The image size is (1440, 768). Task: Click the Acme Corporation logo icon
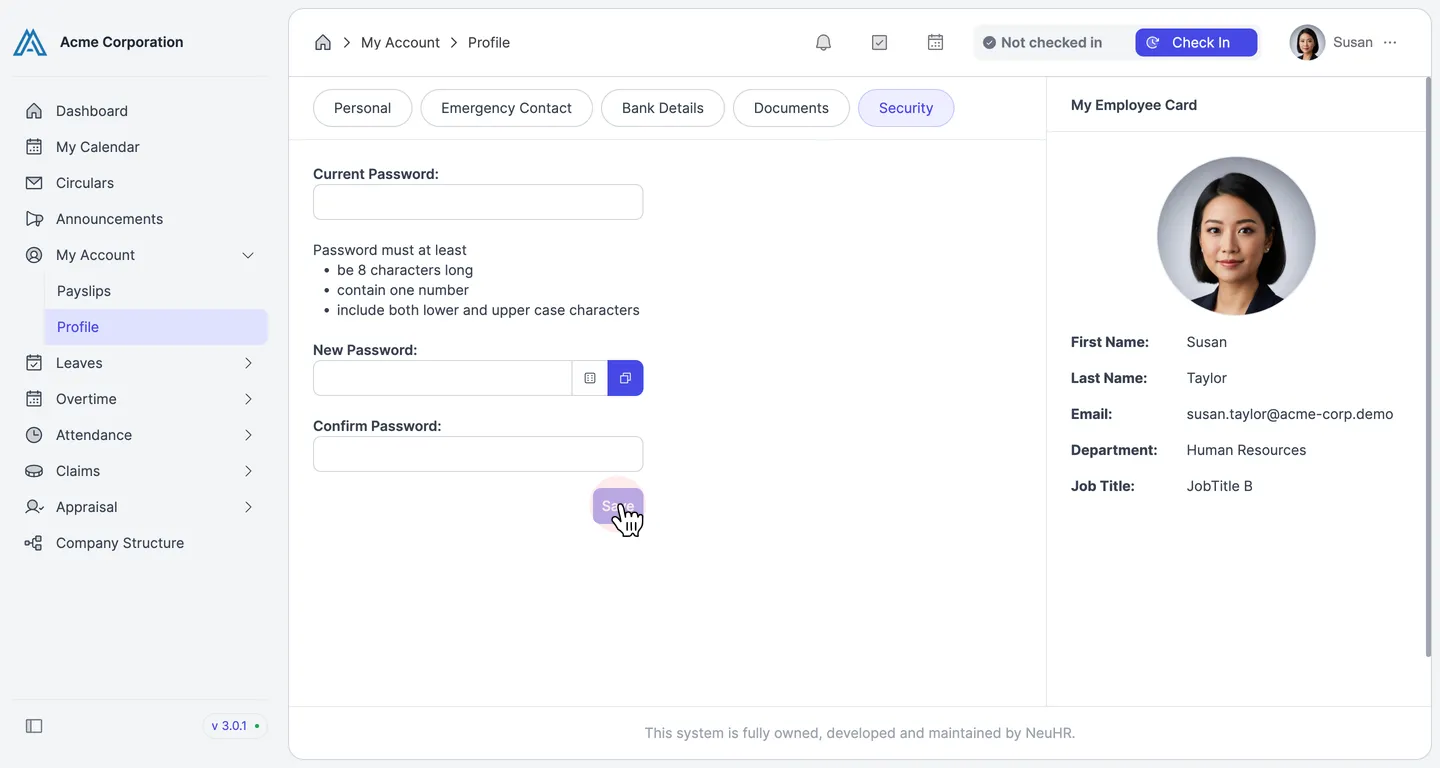[30, 42]
